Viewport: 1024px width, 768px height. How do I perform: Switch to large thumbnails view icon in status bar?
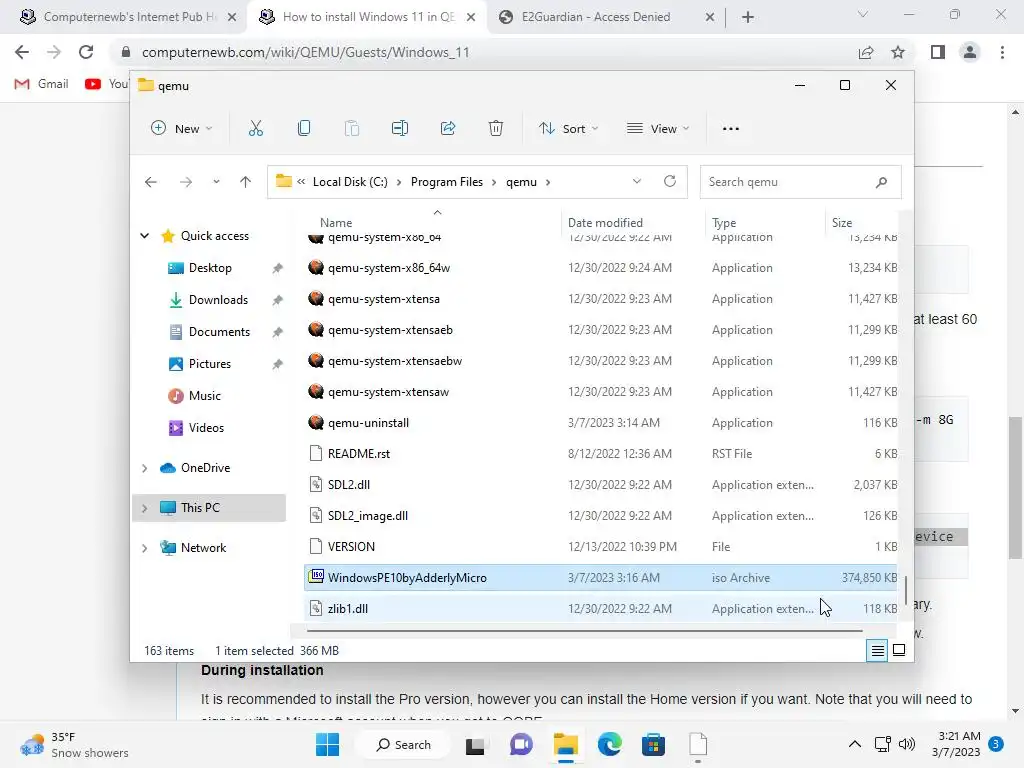coord(899,650)
